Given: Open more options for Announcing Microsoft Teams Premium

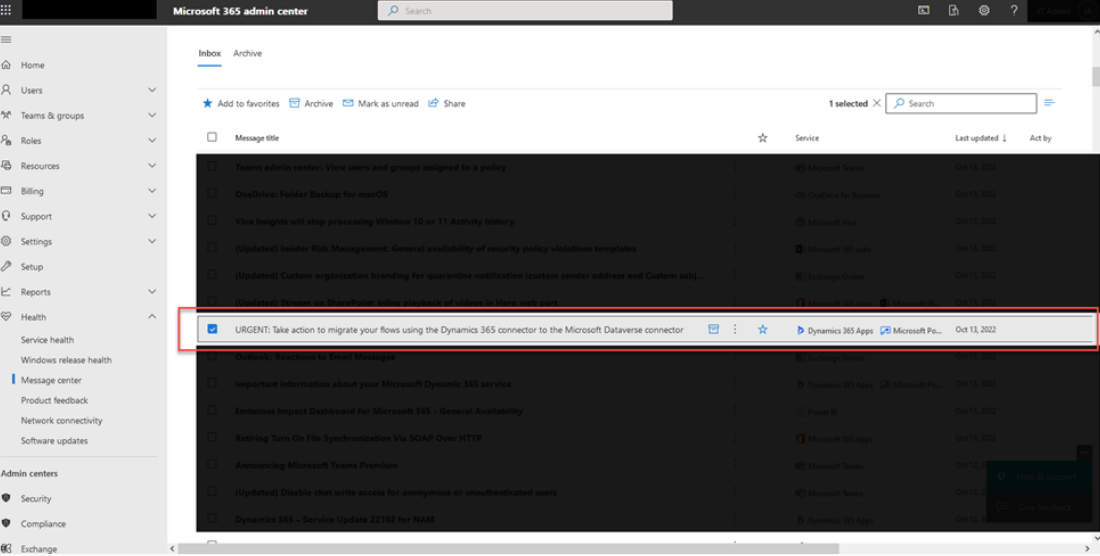Looking at the screenshot, I should coord(735,466).
